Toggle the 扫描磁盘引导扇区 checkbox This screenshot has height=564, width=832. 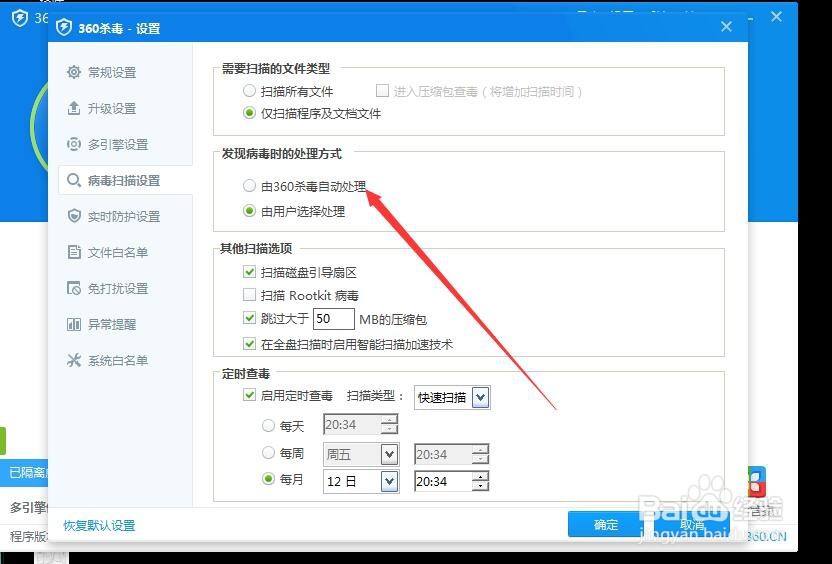pos(249,272)
